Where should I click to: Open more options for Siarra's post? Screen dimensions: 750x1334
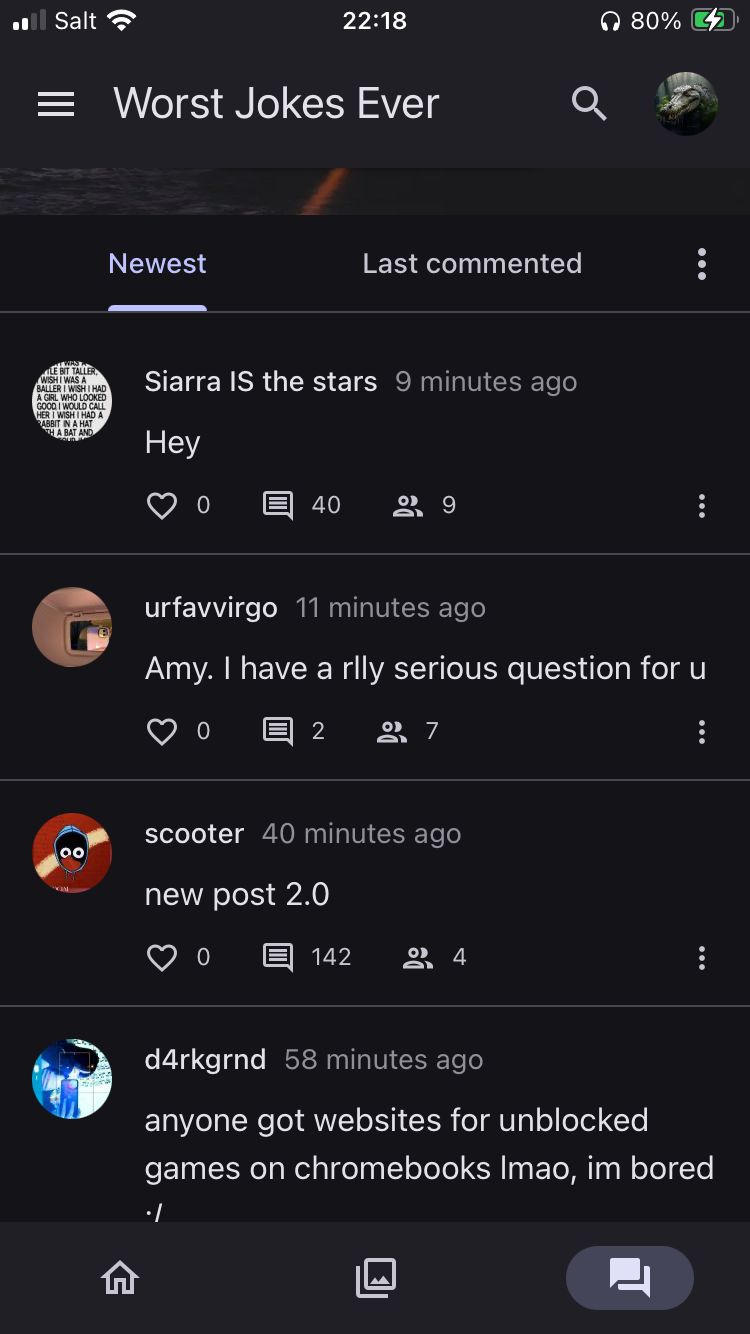[x=702, y=505]
